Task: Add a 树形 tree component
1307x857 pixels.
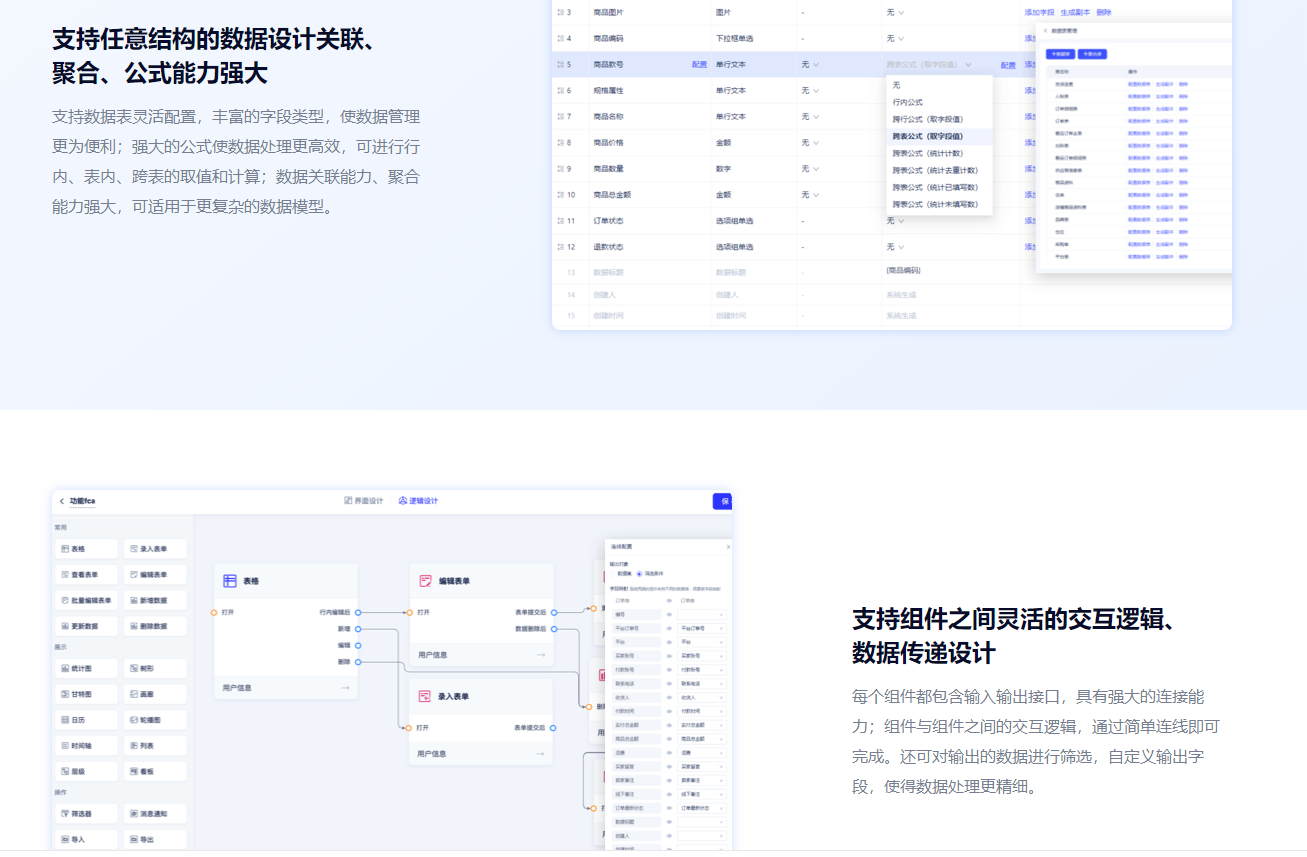Action: point(155,668)
